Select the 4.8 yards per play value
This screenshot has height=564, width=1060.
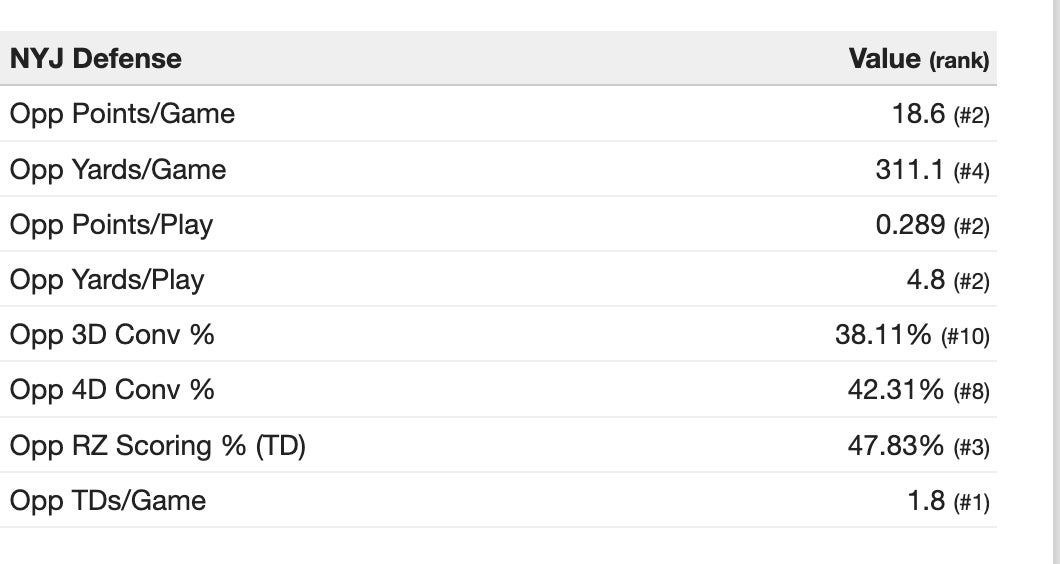[926, 280]
